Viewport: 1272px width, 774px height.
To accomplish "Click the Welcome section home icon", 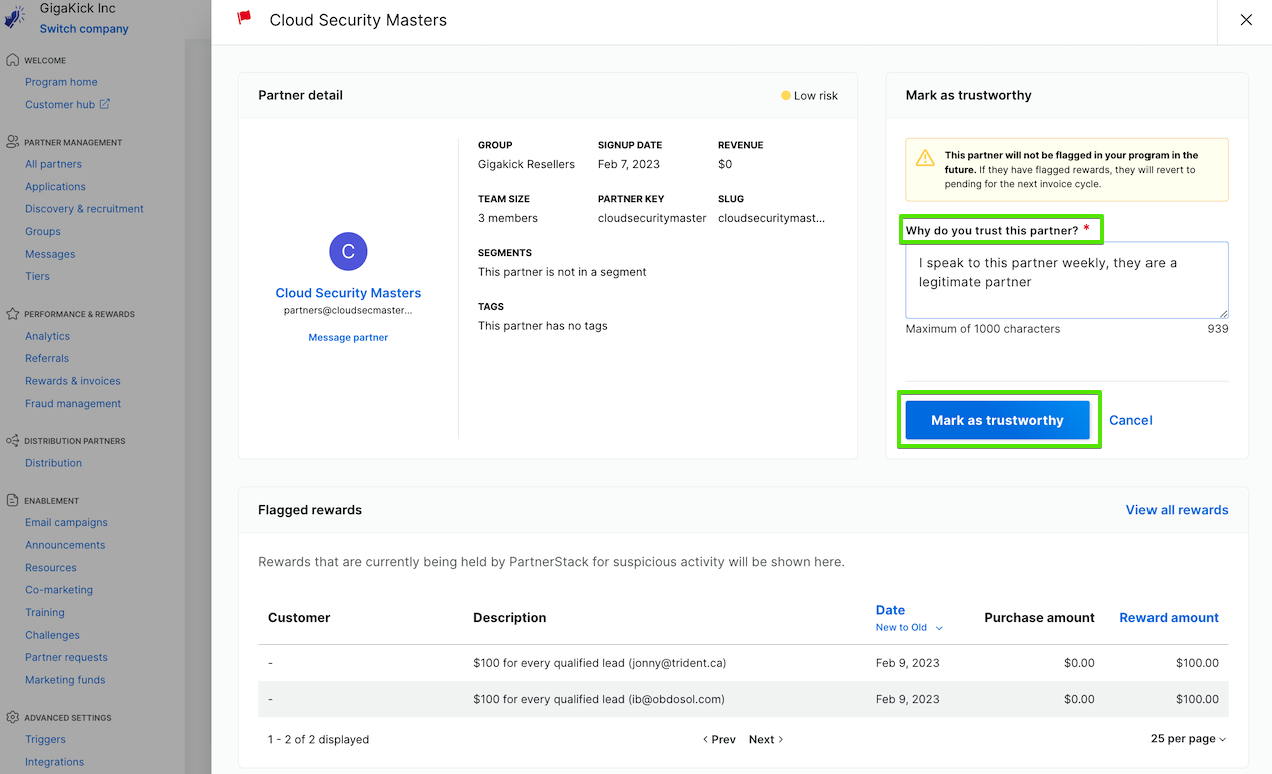I will click(10, 59).
